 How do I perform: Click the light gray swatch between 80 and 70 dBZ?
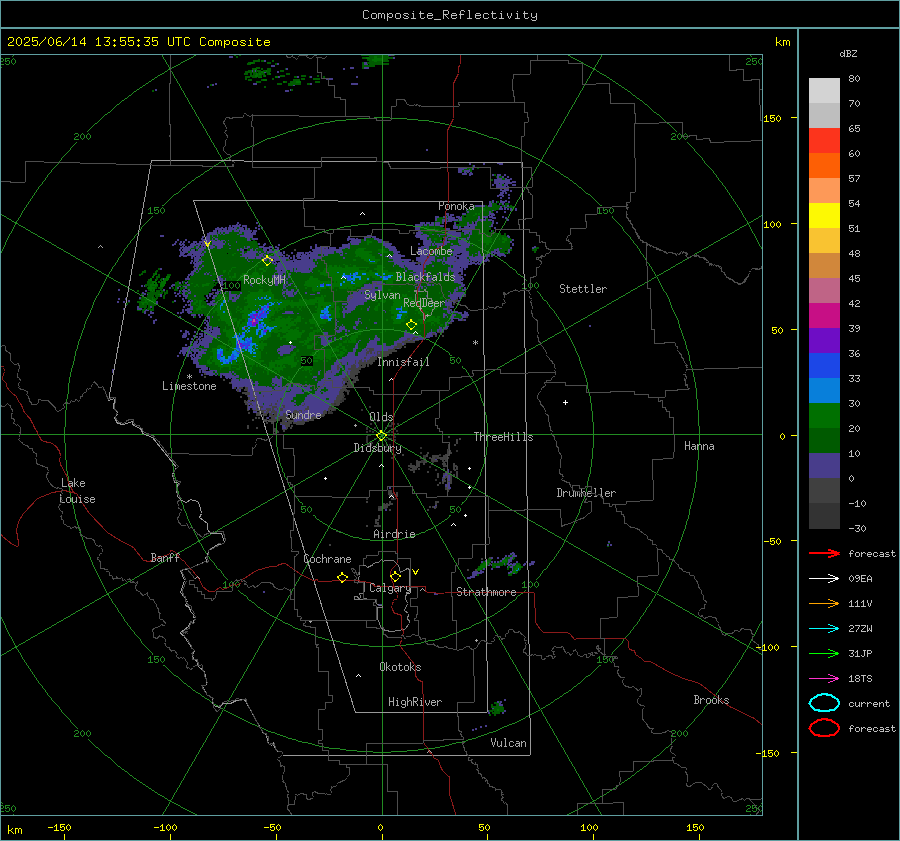(824, 90)
